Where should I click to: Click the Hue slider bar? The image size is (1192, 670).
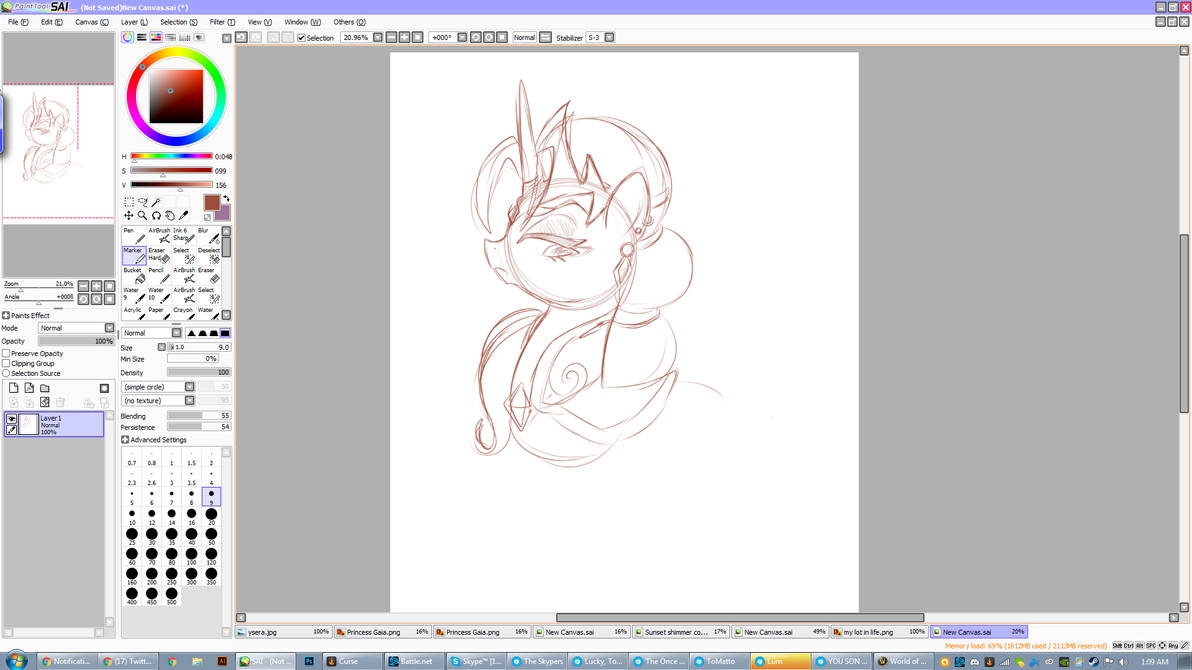171,157
